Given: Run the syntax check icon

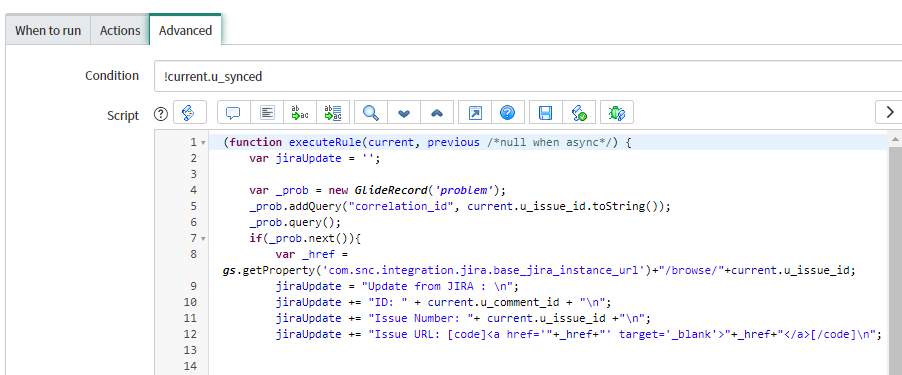Looking at the screenshot, I should click(x=579, y=112).
